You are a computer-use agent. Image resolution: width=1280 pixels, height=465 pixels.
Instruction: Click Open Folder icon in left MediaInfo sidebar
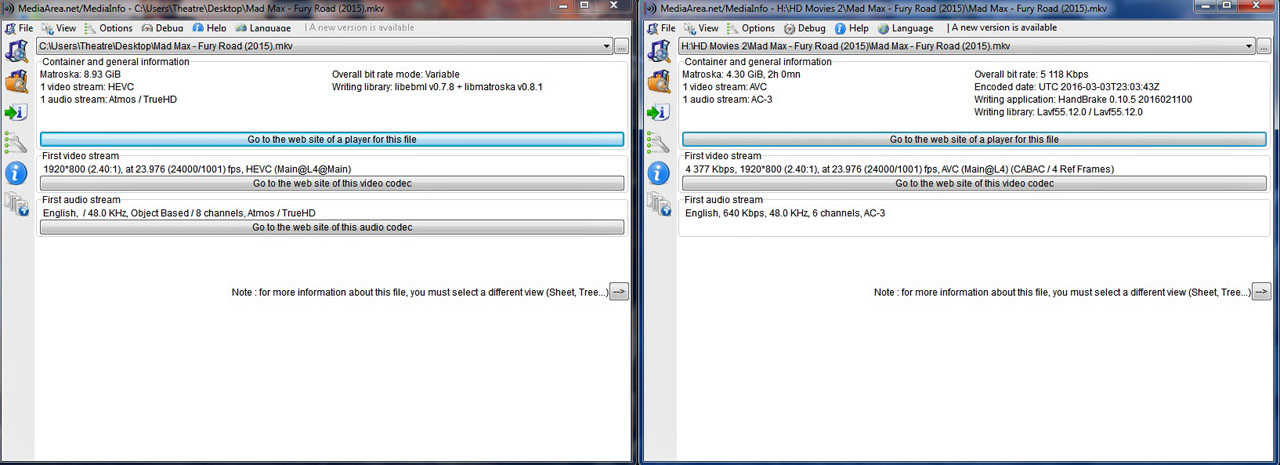tap(16, 82)
